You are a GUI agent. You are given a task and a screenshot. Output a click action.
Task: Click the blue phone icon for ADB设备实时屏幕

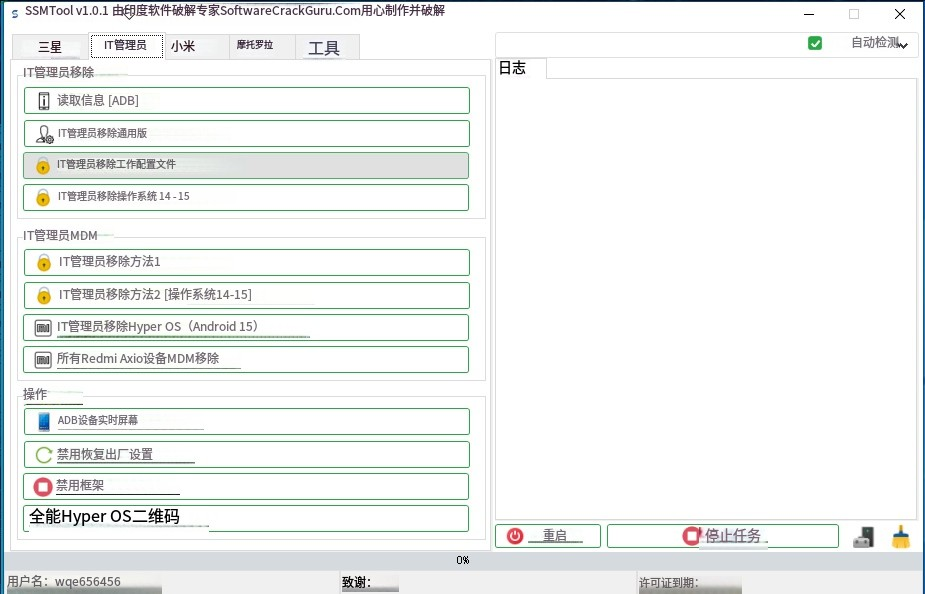pos(43,421)
